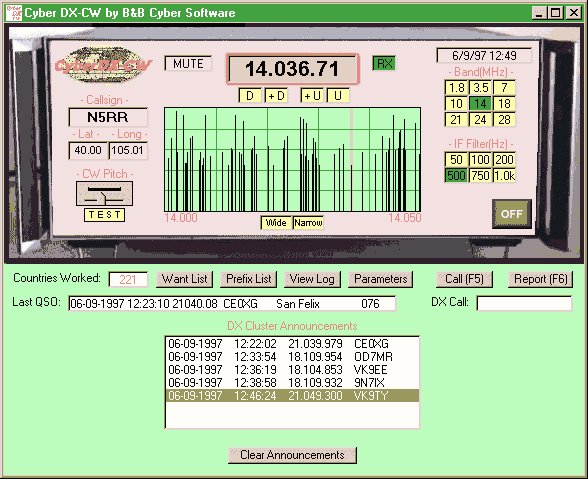Click the Callsign field N5RR
The height and width of the screenshot is (479, 588).
108,117
